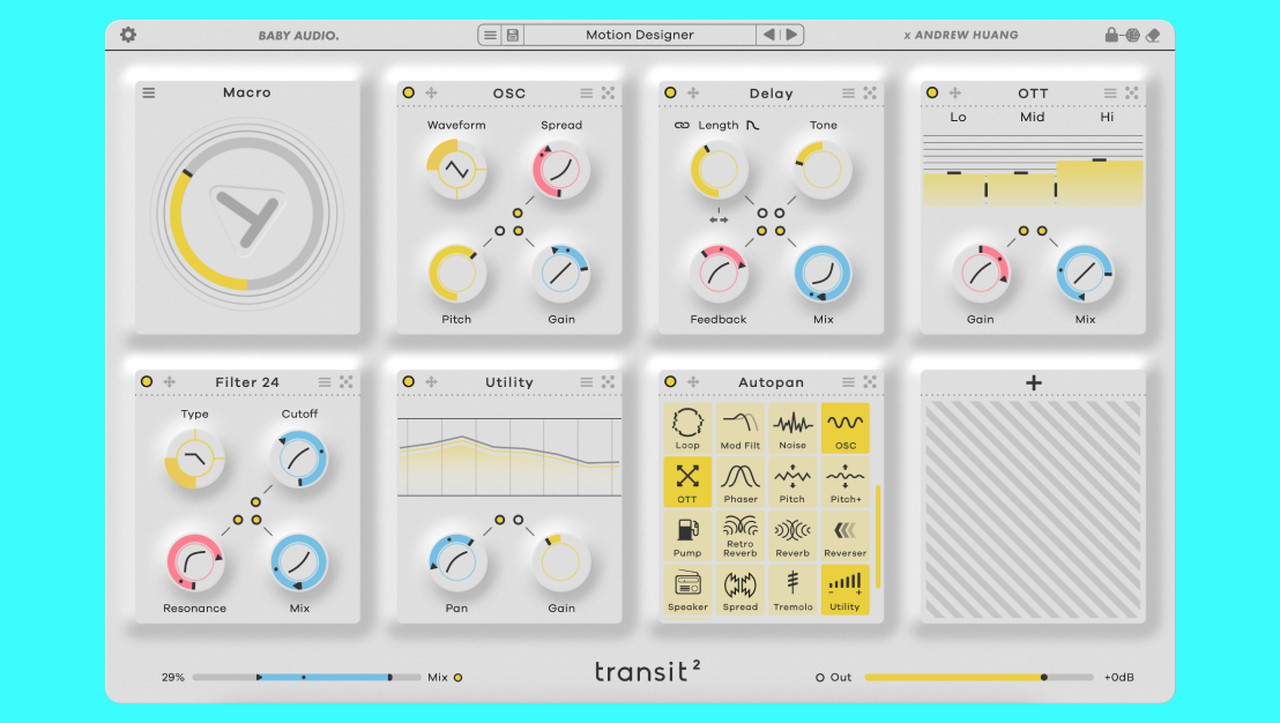The height and width of the screenshot is (723, 1280).
Task: Add a new effect module with plus
Action: pos(1033,383)
